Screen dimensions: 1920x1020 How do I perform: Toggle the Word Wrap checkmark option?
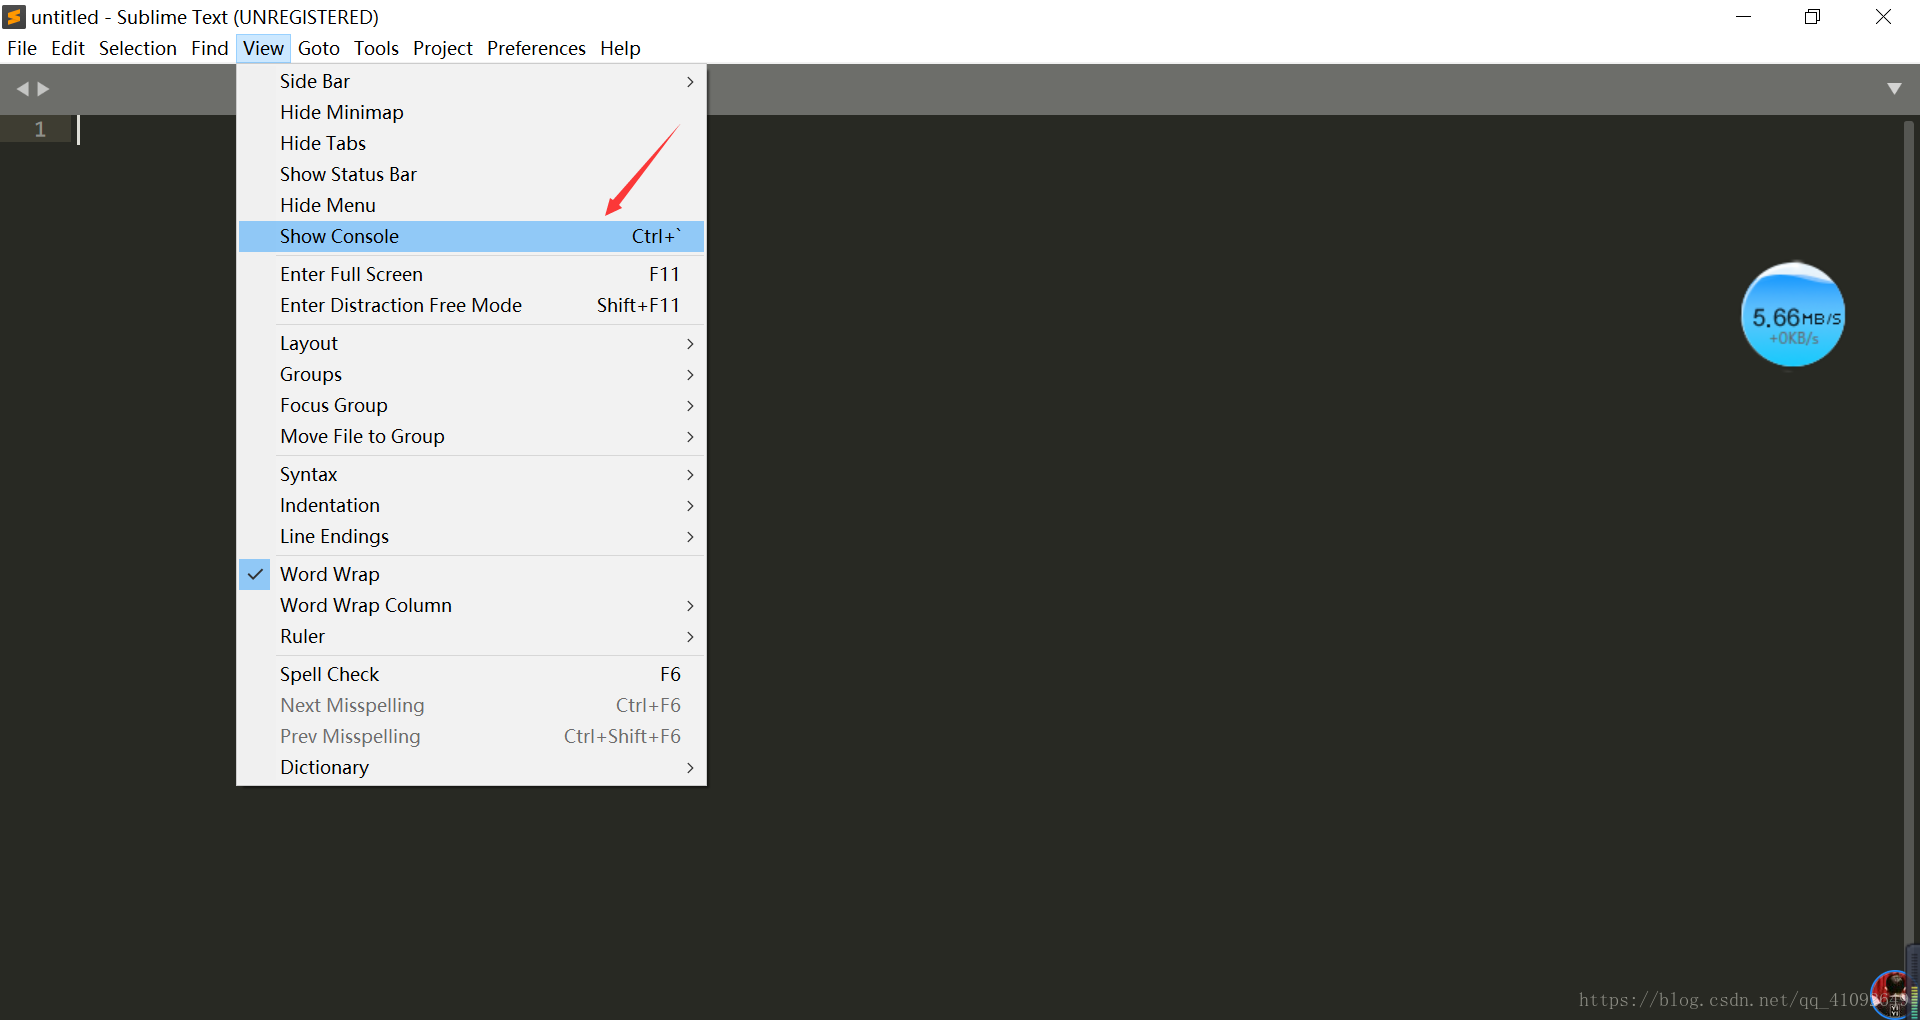pyautogui.click(x=472, y=574)
